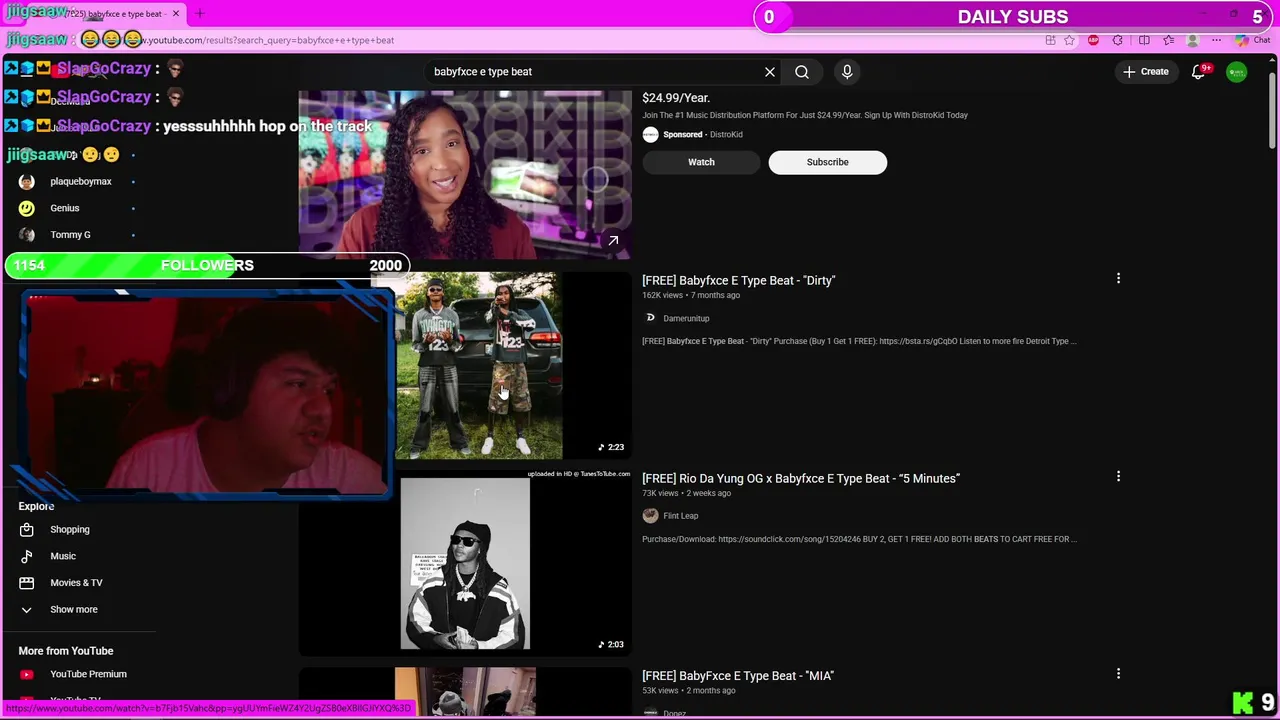Click the Genius channel smiley avatar
Image resolution: width=1280 pixels, height=720 pixels.
[x=27, y=208]
